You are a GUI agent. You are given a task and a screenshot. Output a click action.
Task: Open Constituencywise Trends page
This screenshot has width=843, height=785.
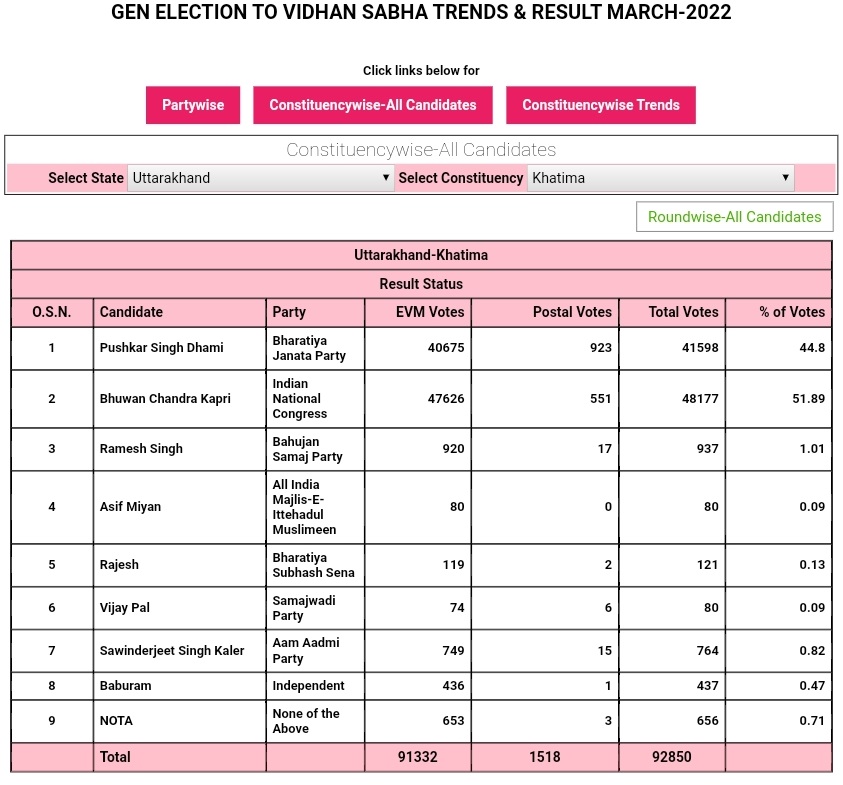click(601, 105)
